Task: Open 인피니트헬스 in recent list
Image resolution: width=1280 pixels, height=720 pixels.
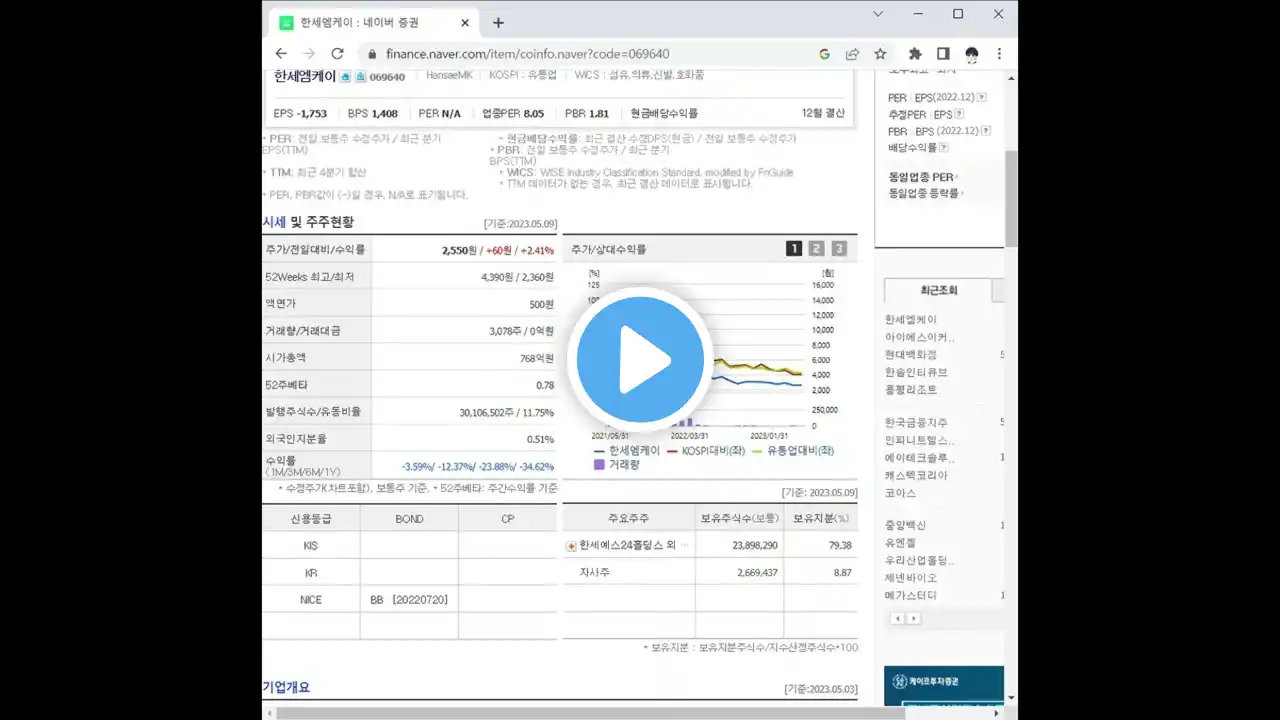Action: coord(919,440)
